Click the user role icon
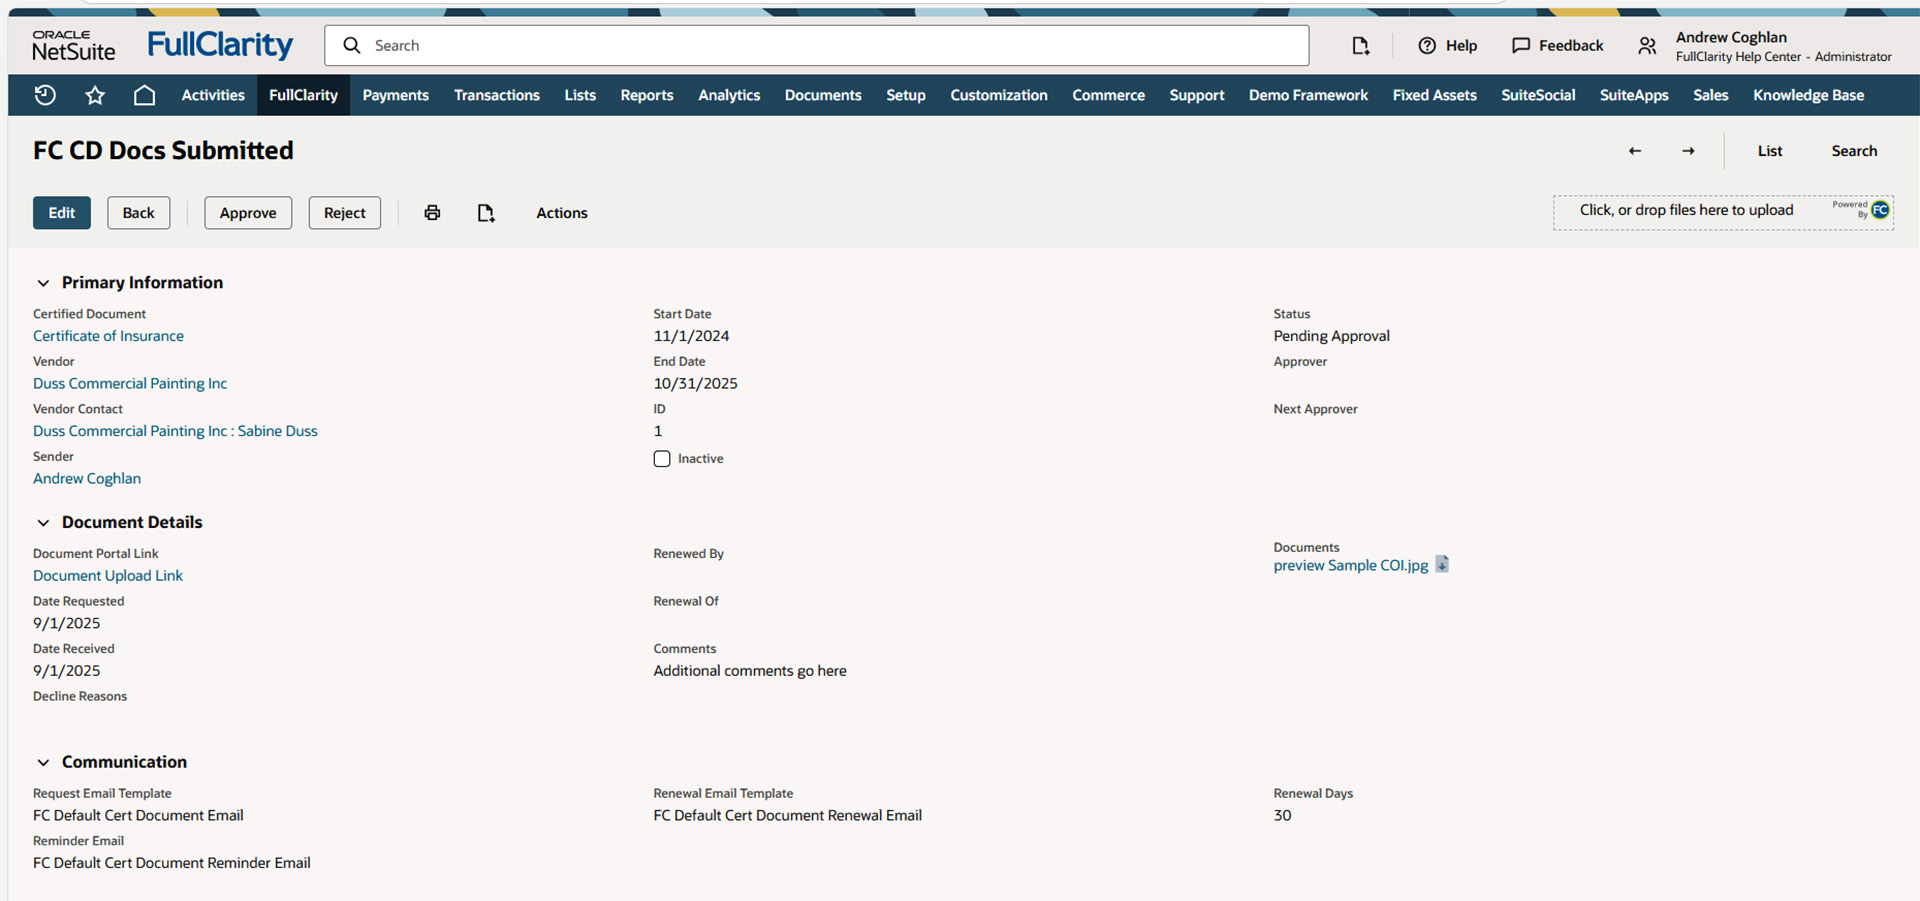1920x901 pixels. tap(1647, 46)
